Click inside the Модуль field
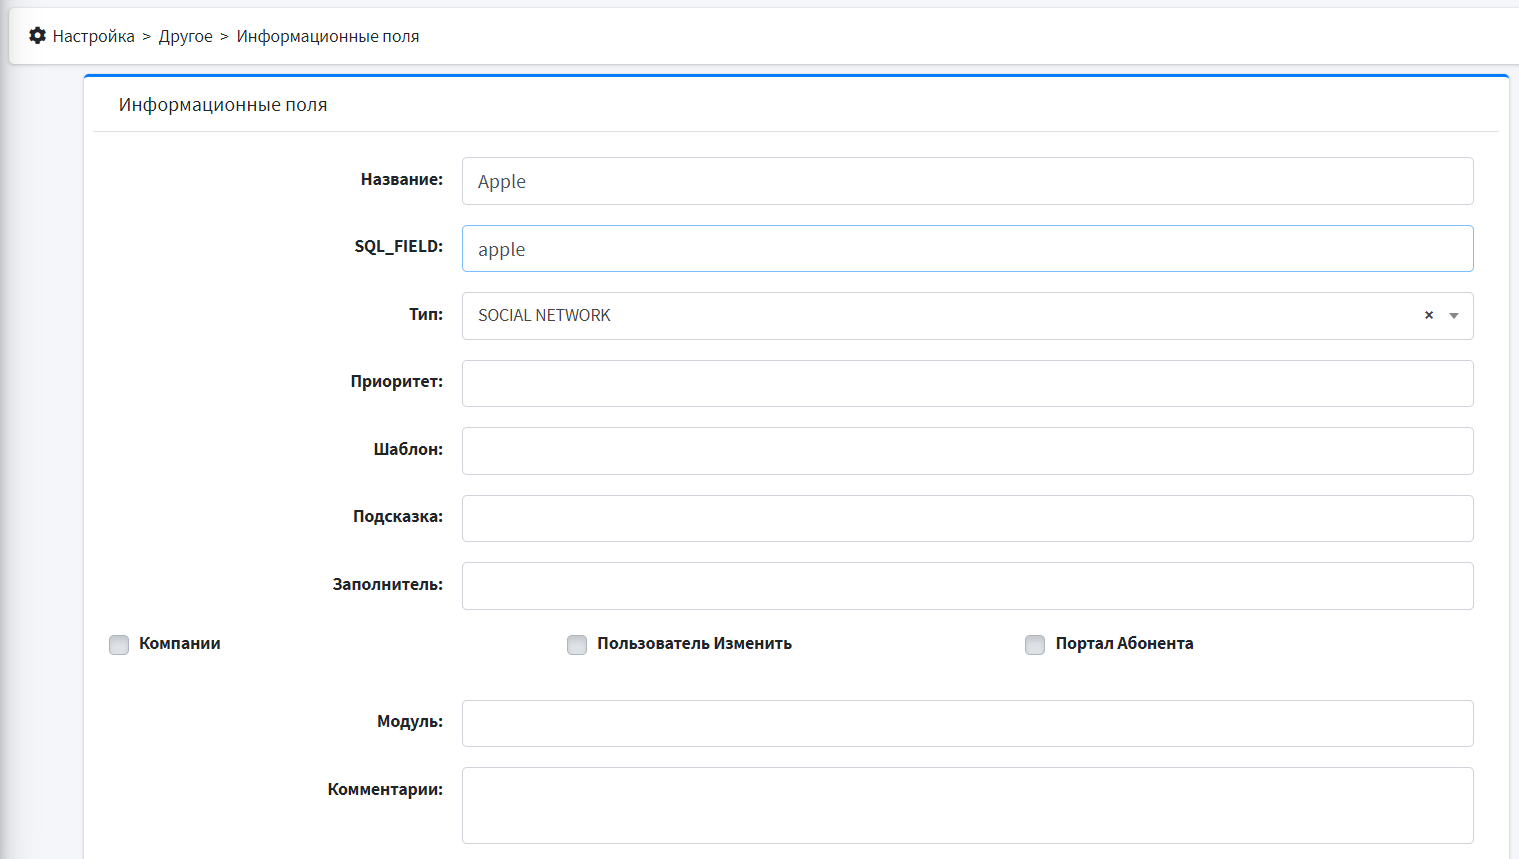 pos(967,723)
